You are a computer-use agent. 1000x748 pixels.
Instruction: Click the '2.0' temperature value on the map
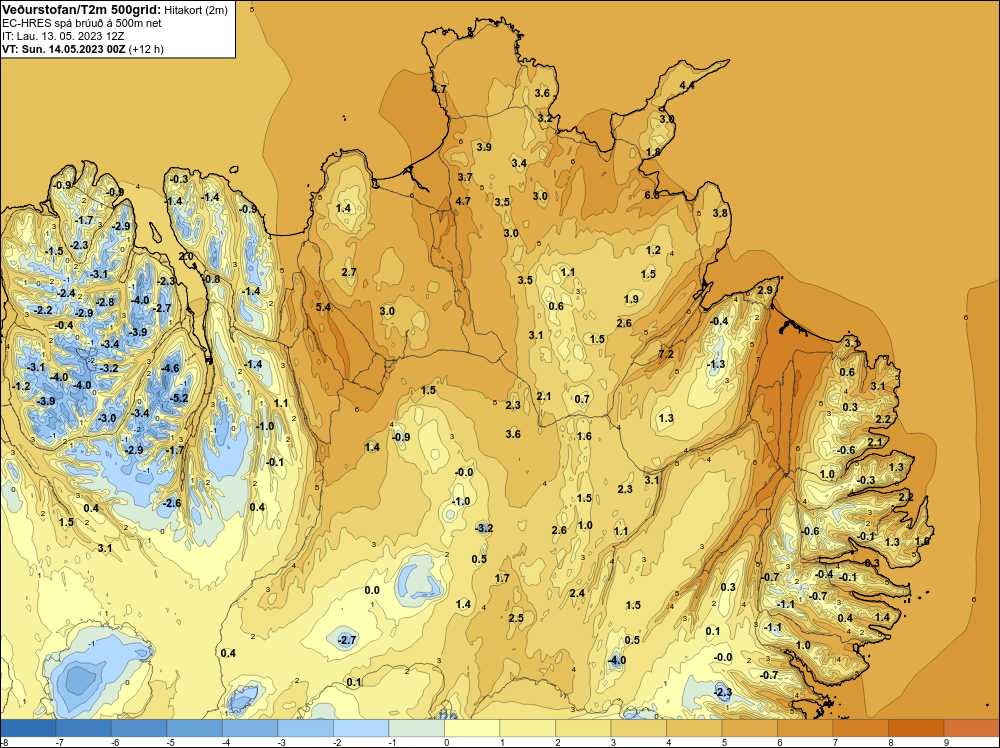click(x=186, y=256)
